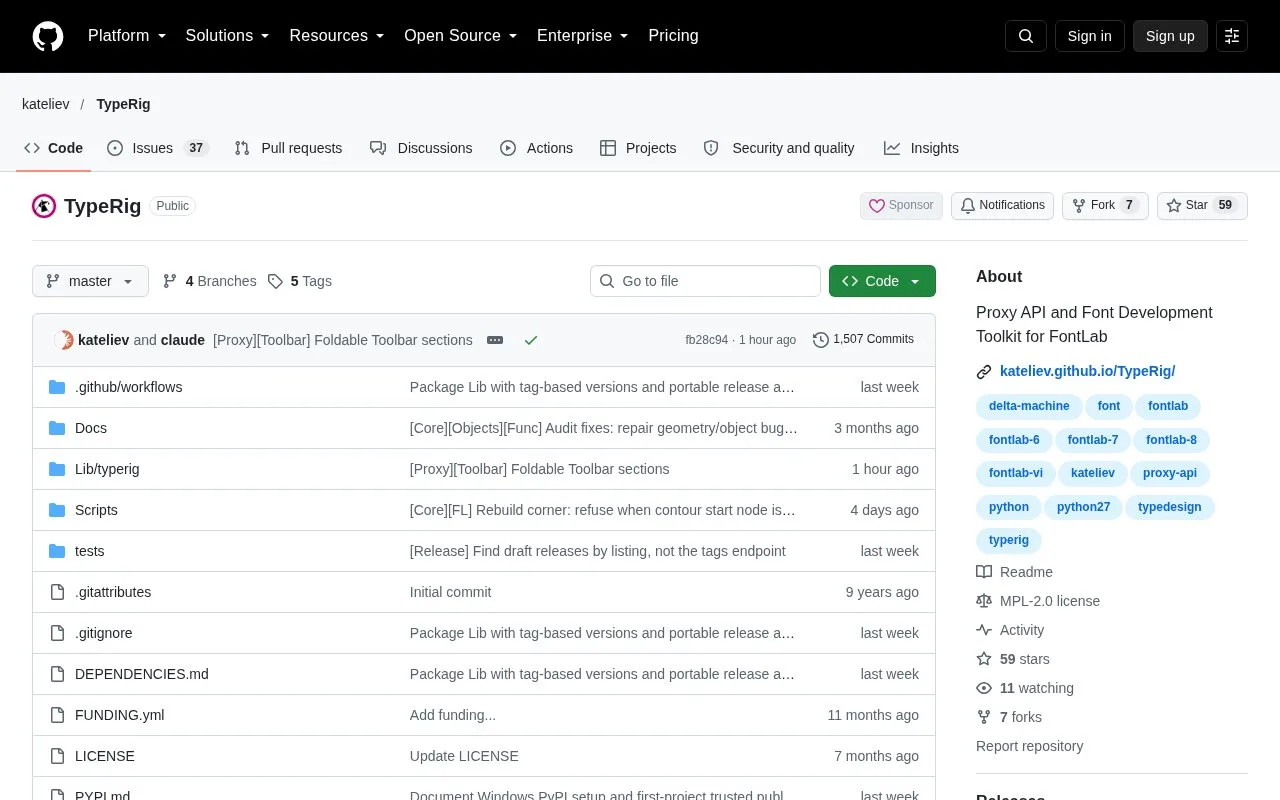The height and width of the screenshot is (800, 1280).
Task: Star the TypeRig repository
Action: coord(1202,205)
